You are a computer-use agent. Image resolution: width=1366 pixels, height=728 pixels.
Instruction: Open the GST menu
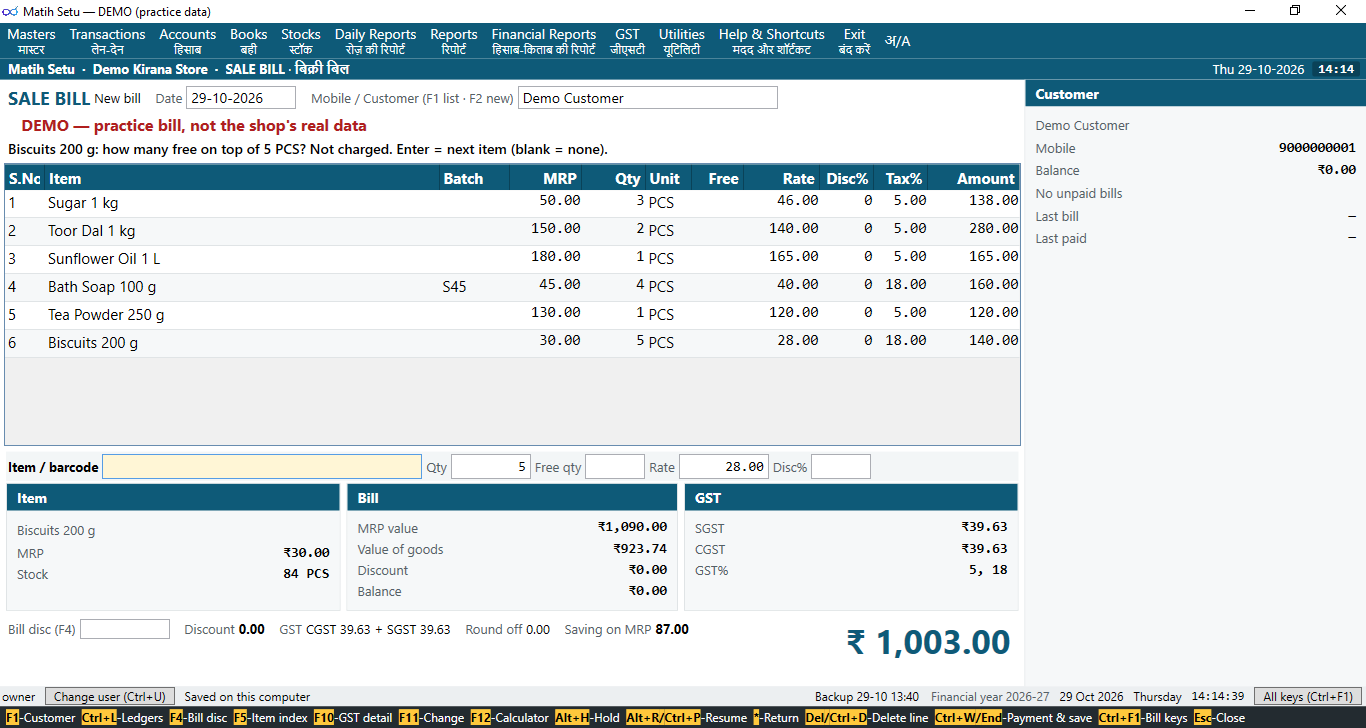[627, 41]
